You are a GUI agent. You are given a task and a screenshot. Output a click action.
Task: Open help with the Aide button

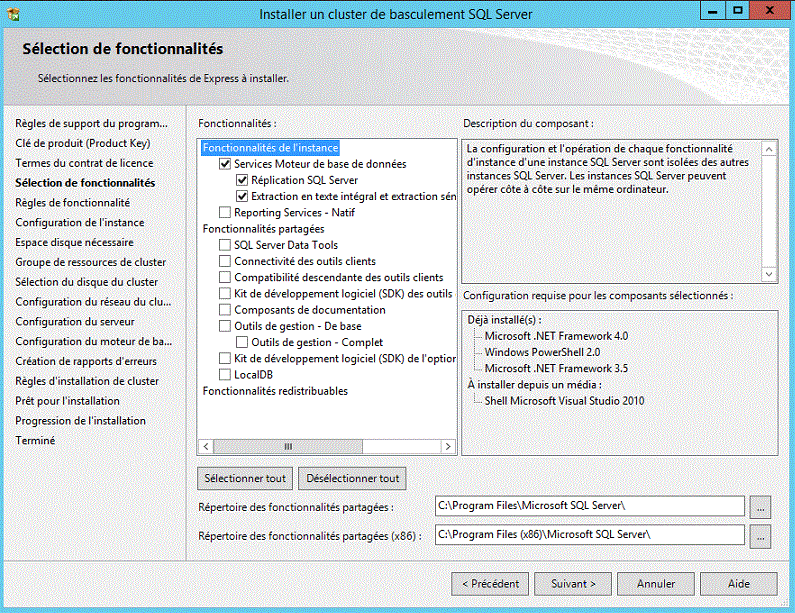[x=739, y=584]
